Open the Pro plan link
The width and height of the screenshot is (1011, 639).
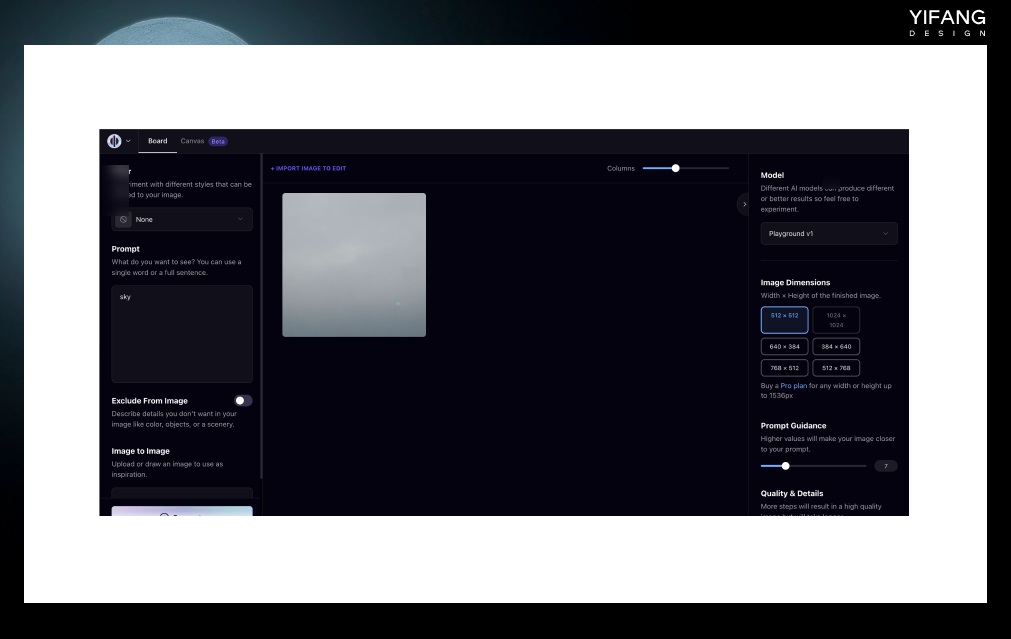793,386
